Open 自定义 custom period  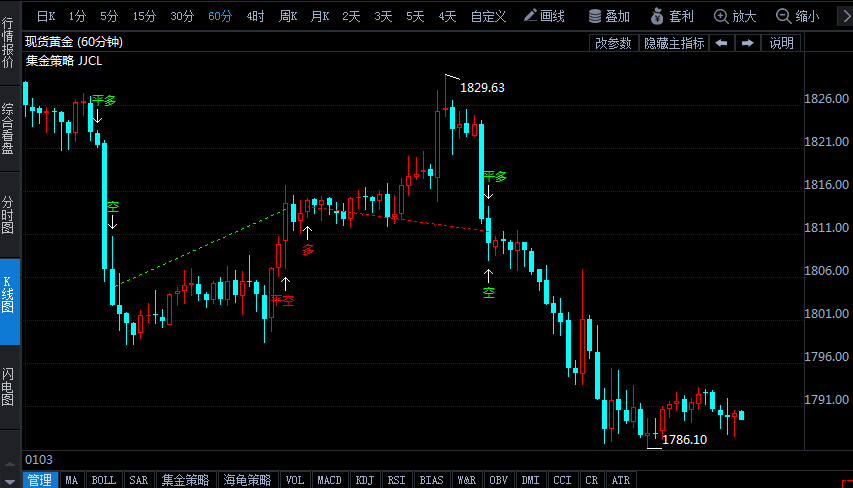pyautogui.click(x=488, y=16)
